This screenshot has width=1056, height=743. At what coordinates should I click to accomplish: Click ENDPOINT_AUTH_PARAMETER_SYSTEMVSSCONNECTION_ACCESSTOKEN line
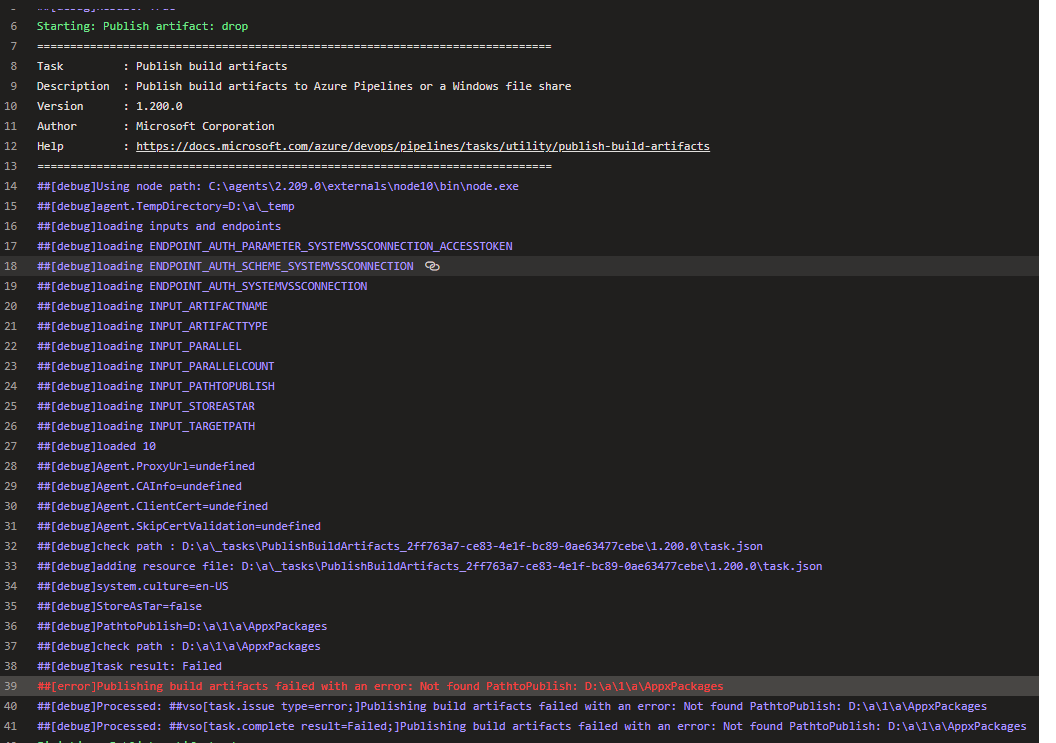pyautogui.click(x=275, y=247)
